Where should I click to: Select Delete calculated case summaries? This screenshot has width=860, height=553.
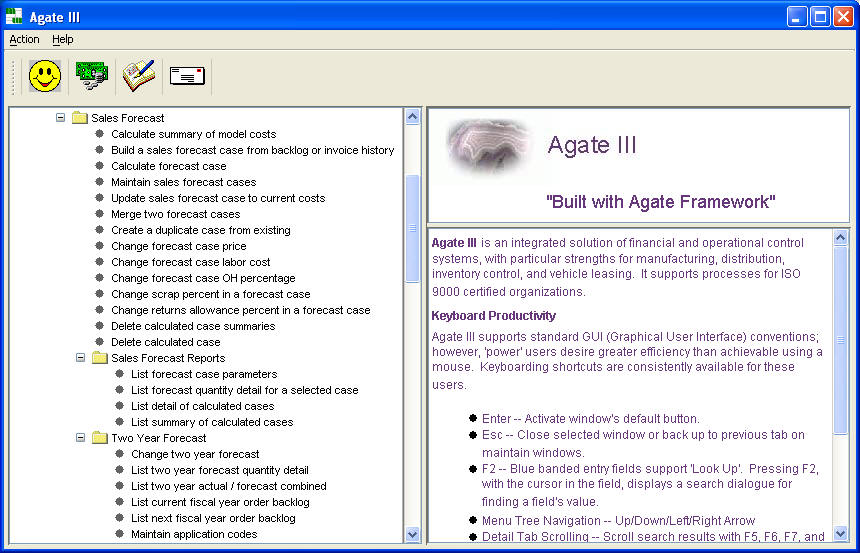pyautogui.click(x=193, y=326)
